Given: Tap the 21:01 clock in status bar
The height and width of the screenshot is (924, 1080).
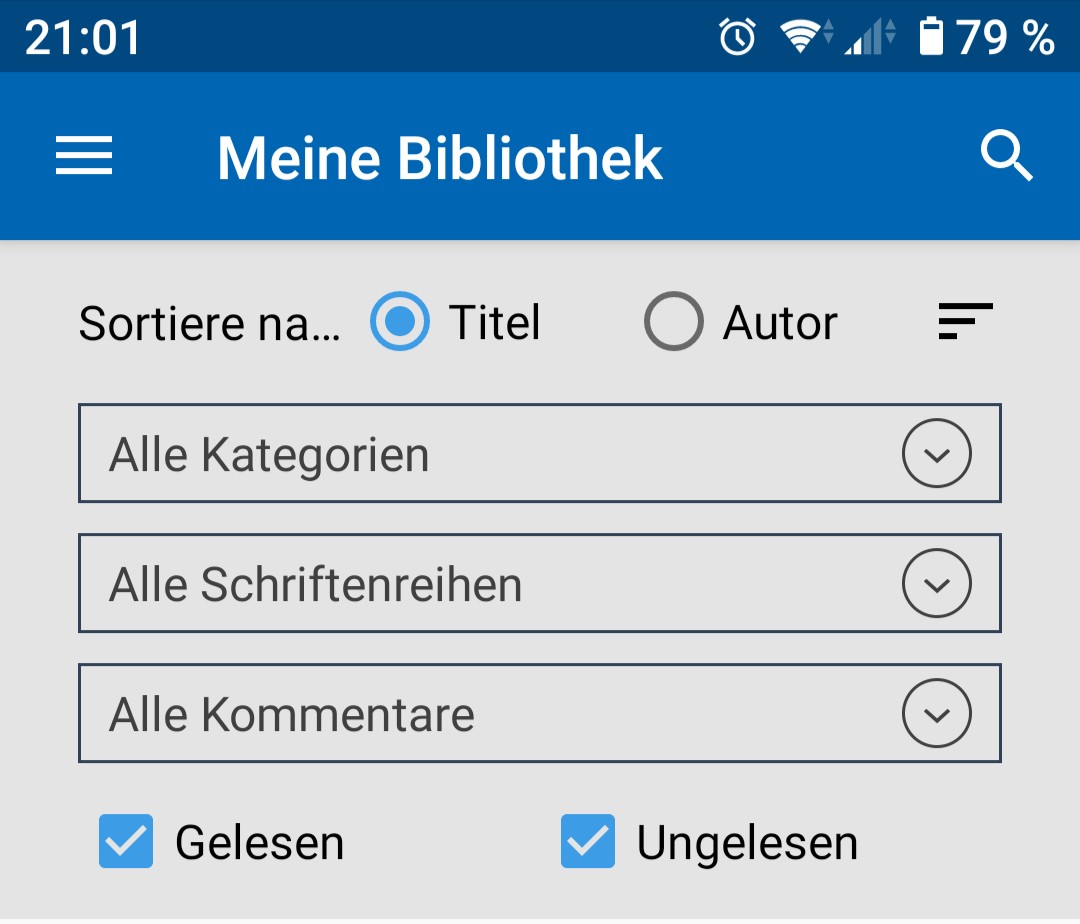Looking at the screenshot, I should 83,38.
